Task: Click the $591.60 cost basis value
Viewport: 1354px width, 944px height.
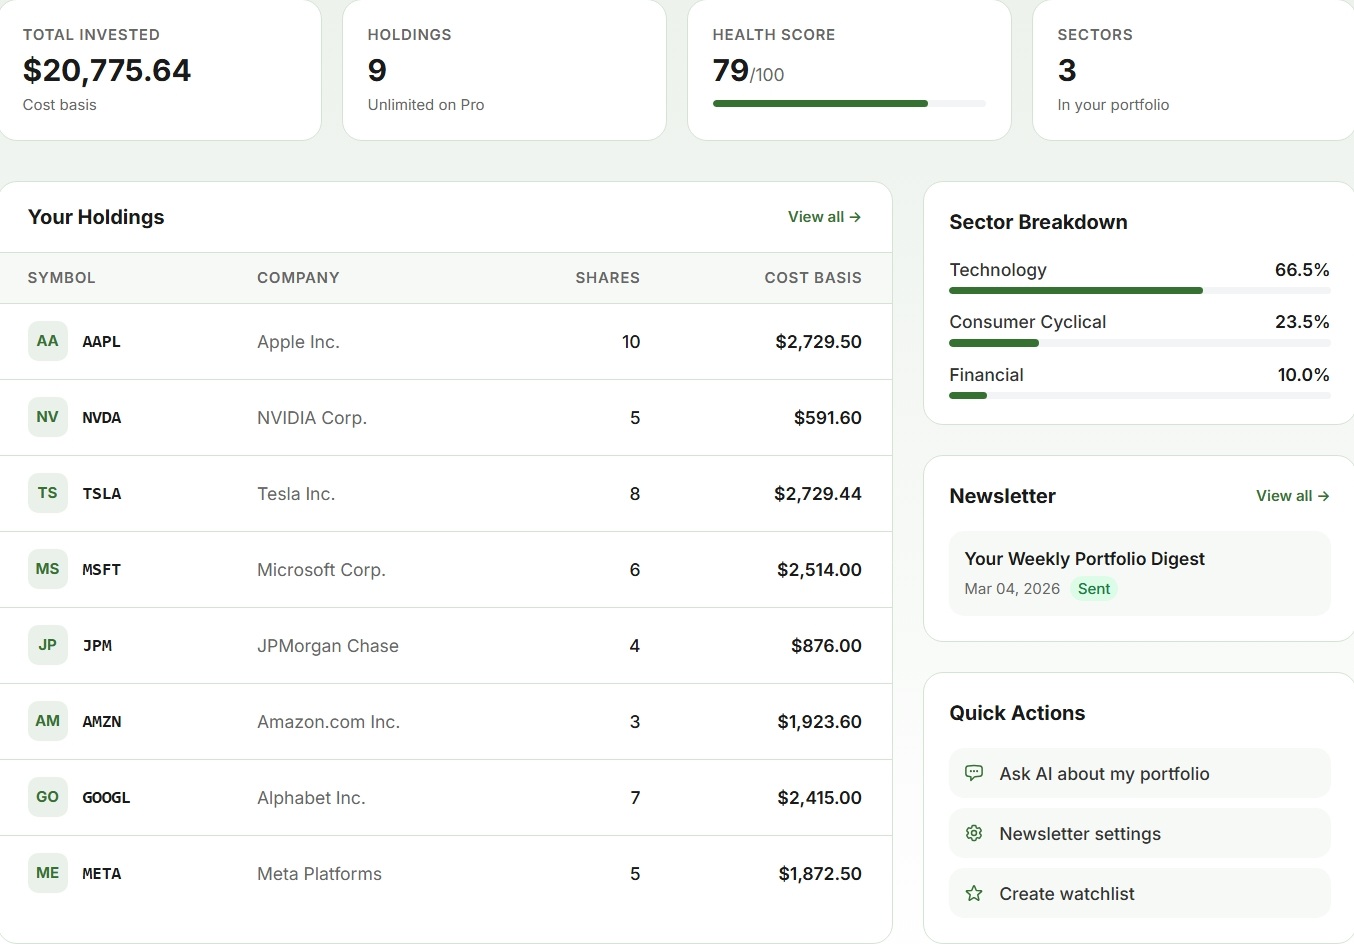Action: [x=827, y=418]
